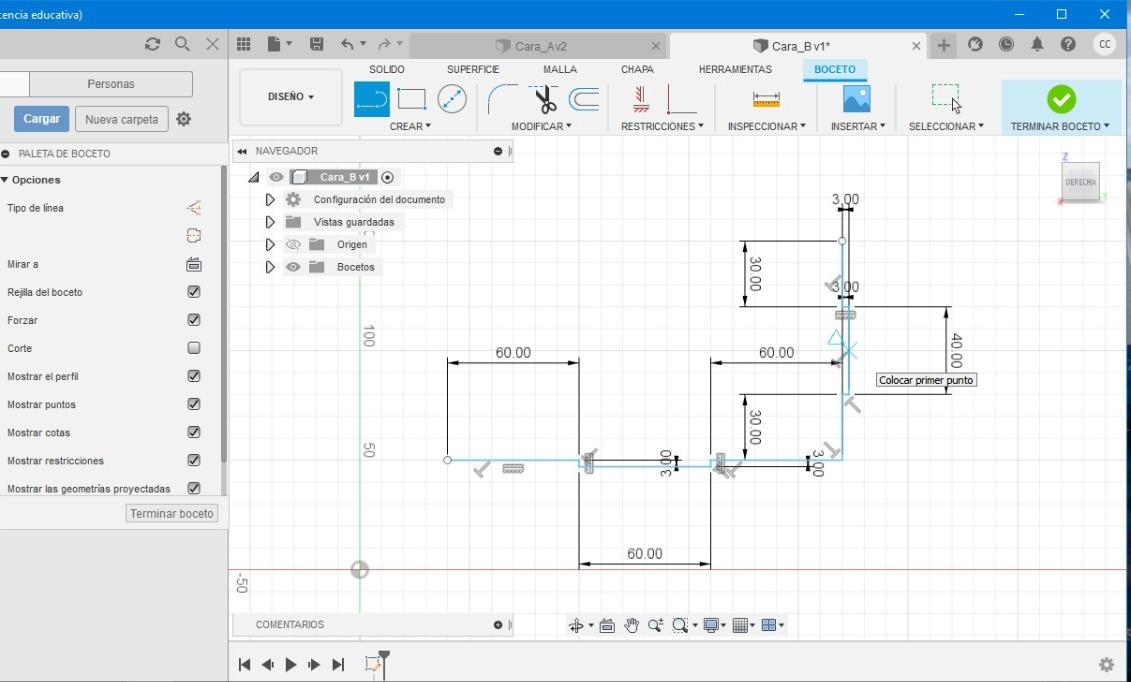The width and height of the screenshot is (1131, 682).
Task: Toggle Mostrar restricciones checkbox
Action: point(193,461)
